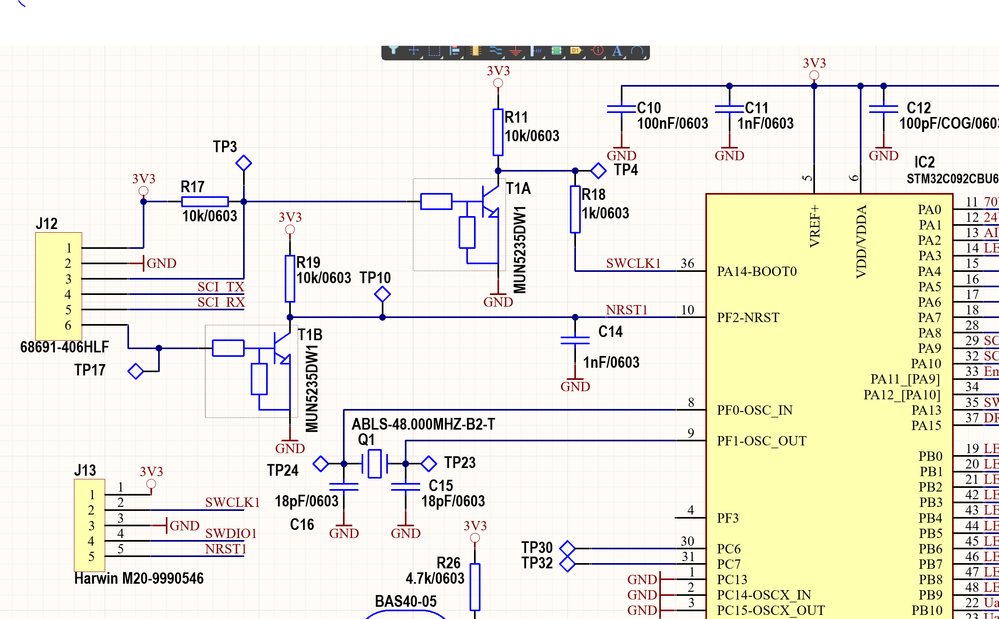Click the TP17 test point diamond
The width and height of the screenshot is (999, 619).
point(136,371)
